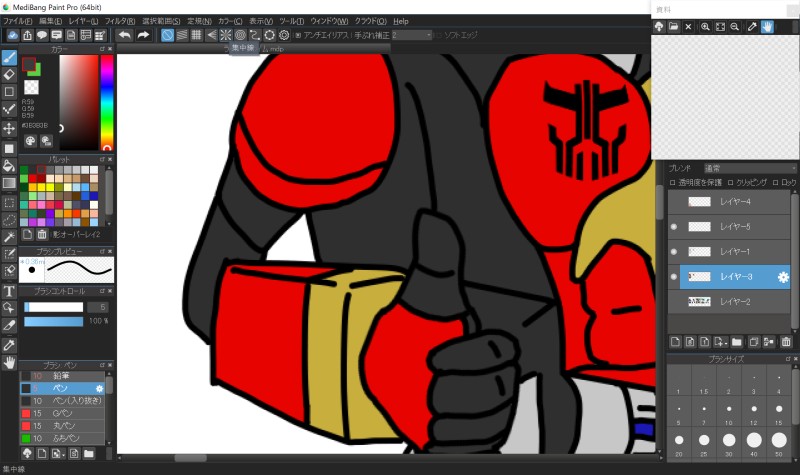The image size is (800, 475).
Task: Click the brush size number field
Action: (97, 307)
